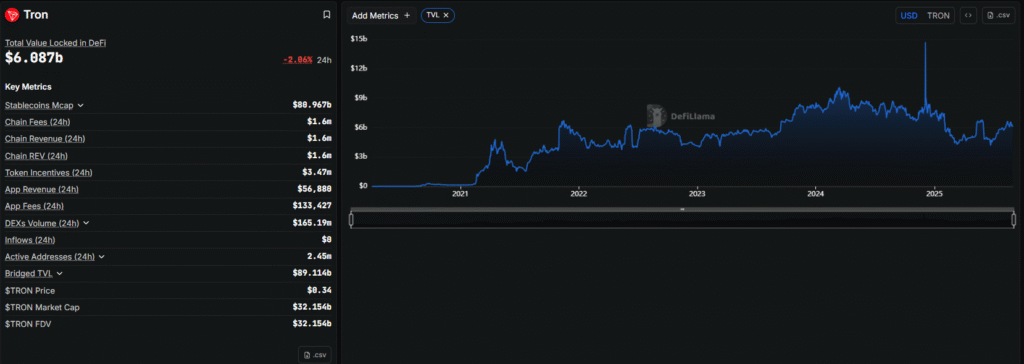Click the -2.06% 24h change
The height and width of the screenshot is (364, 1024).
pyautogui.click(x=297, y=60)
